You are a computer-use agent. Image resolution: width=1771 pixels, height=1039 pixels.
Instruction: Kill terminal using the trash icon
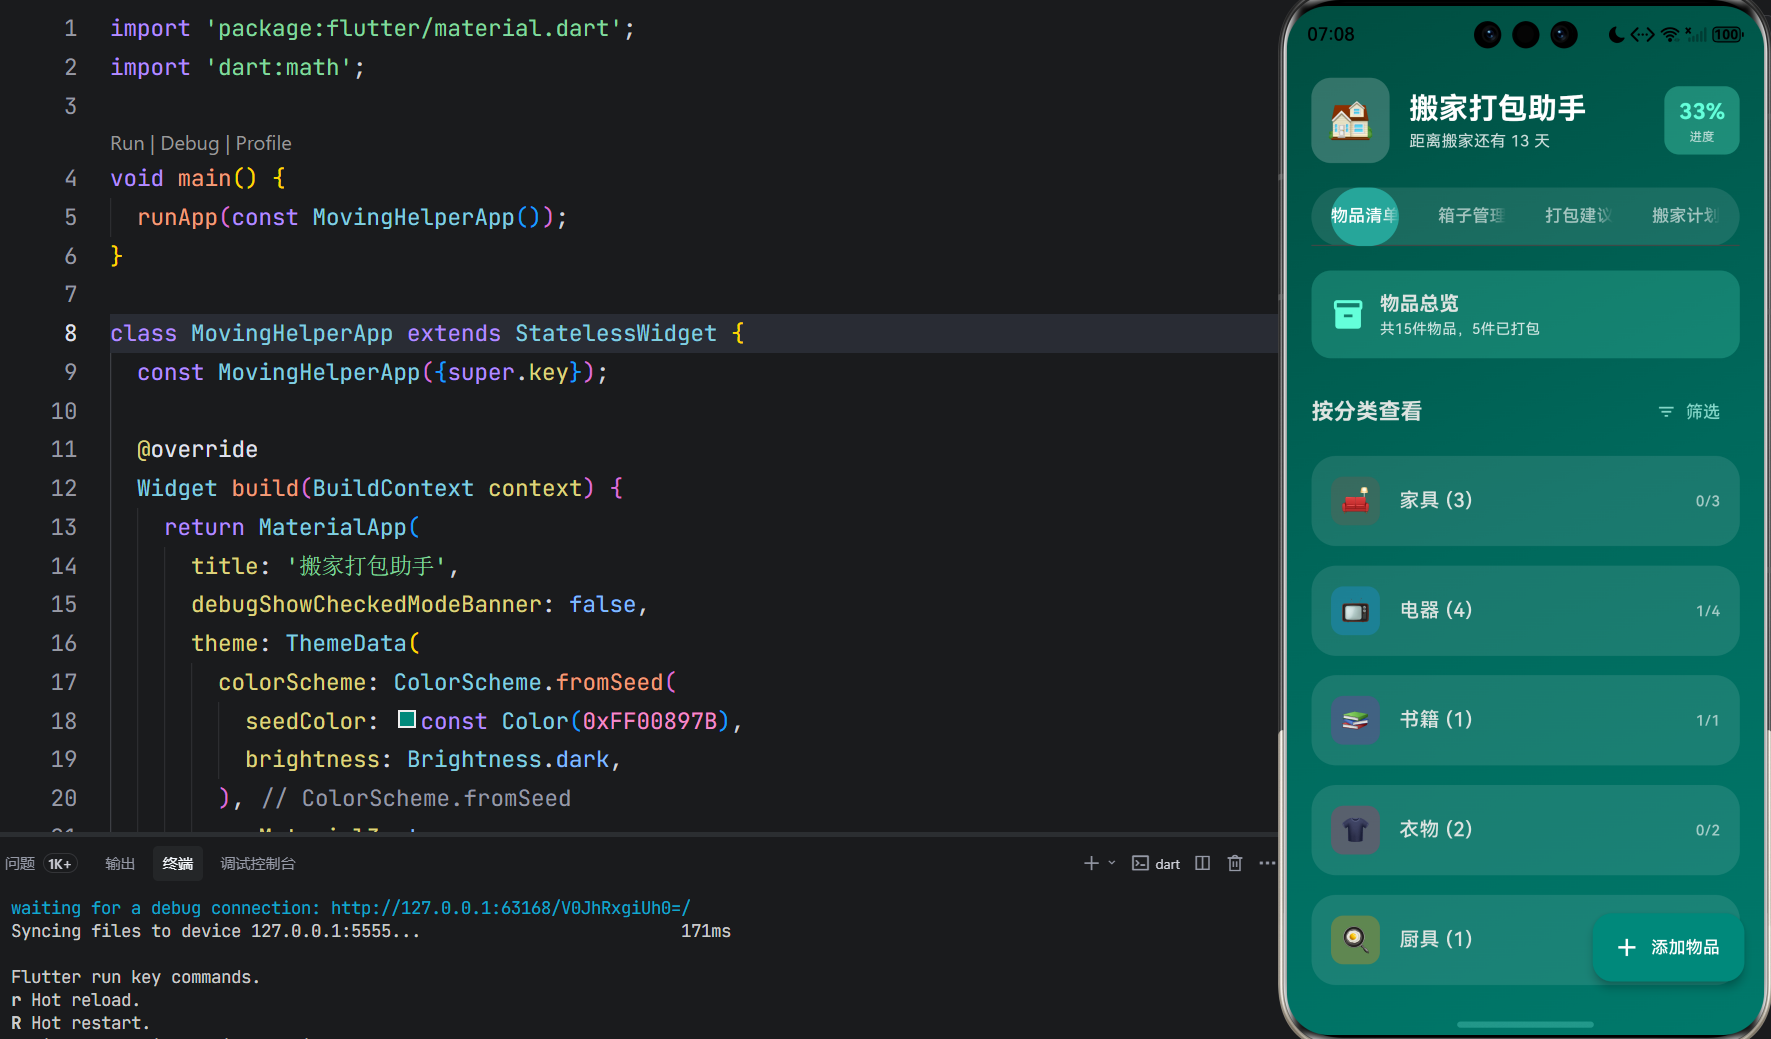coord(1235,863)
